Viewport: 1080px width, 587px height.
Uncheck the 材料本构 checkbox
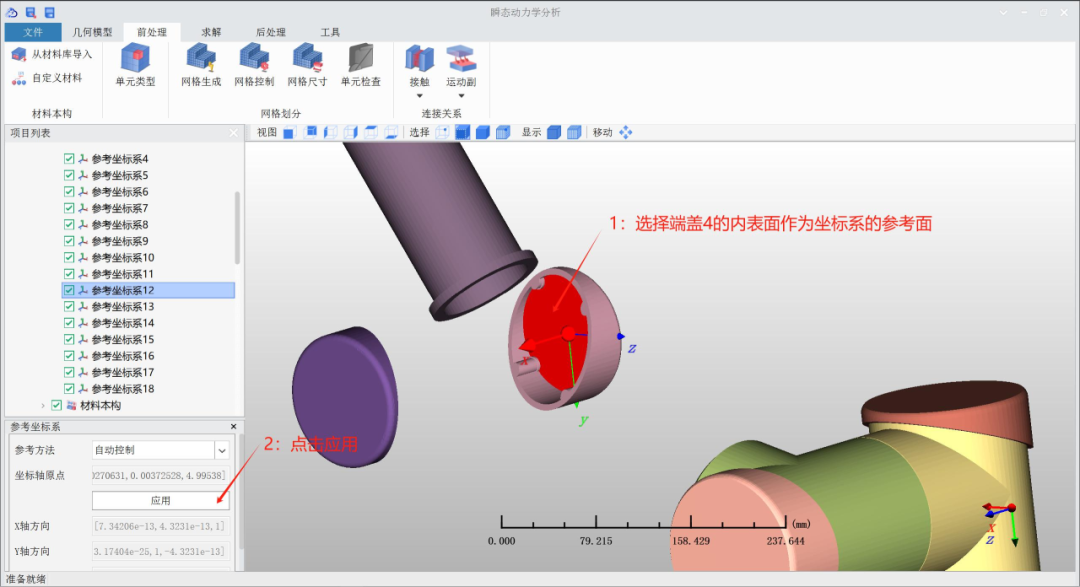coord(56,405)
